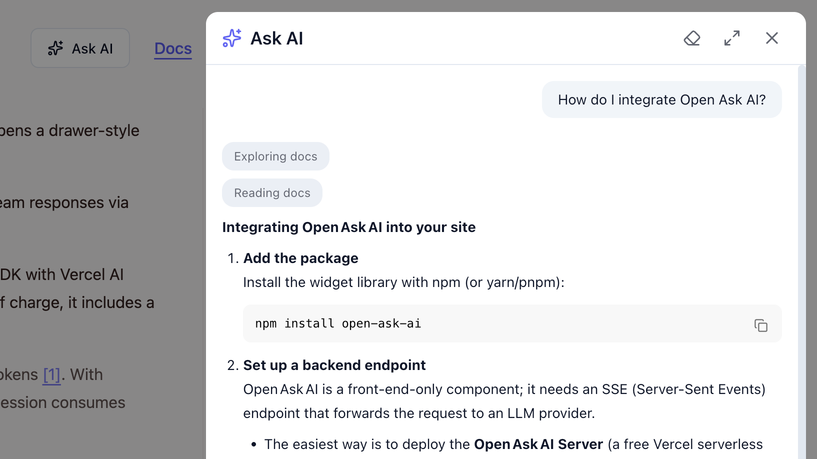817x459 pixels.
Task: Close the Ask AI panel
Action: (772, 38)
